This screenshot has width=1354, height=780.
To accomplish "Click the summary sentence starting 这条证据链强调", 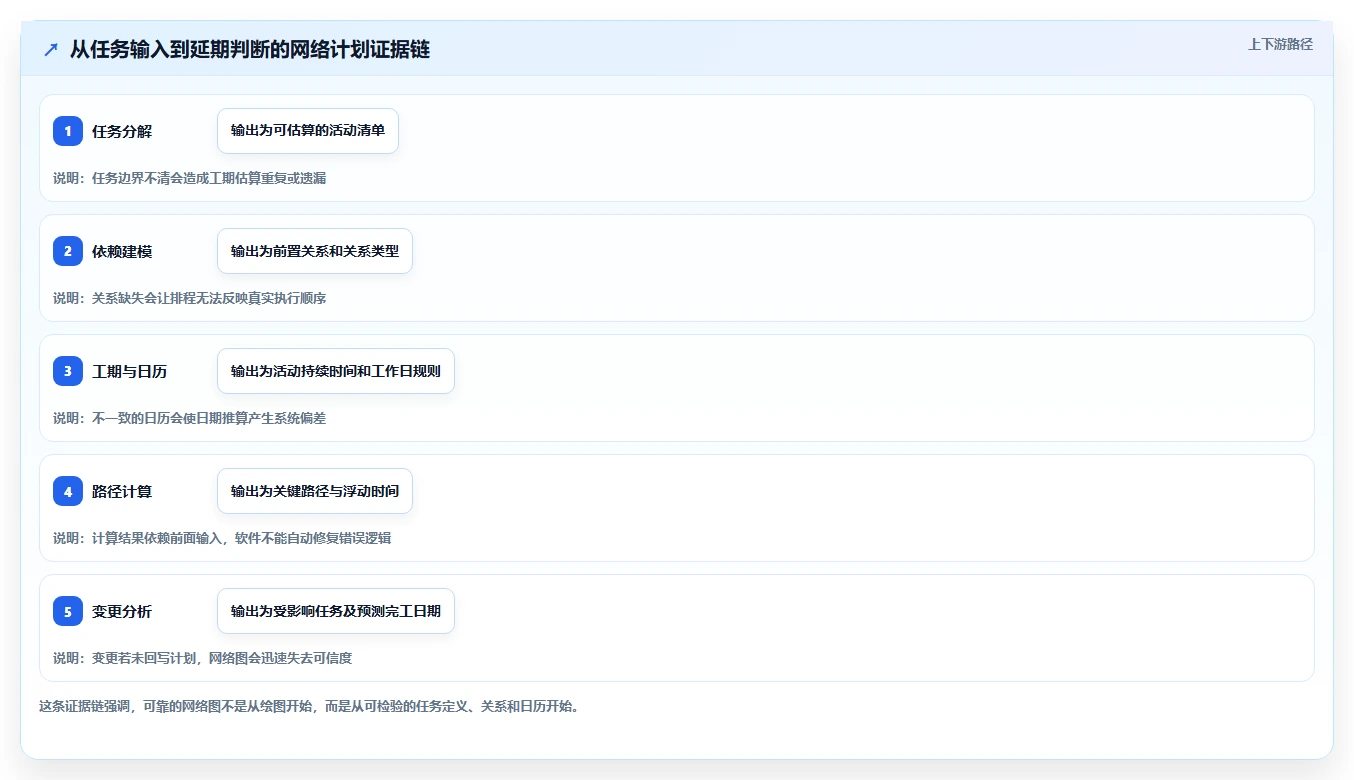I will (309, 706).
